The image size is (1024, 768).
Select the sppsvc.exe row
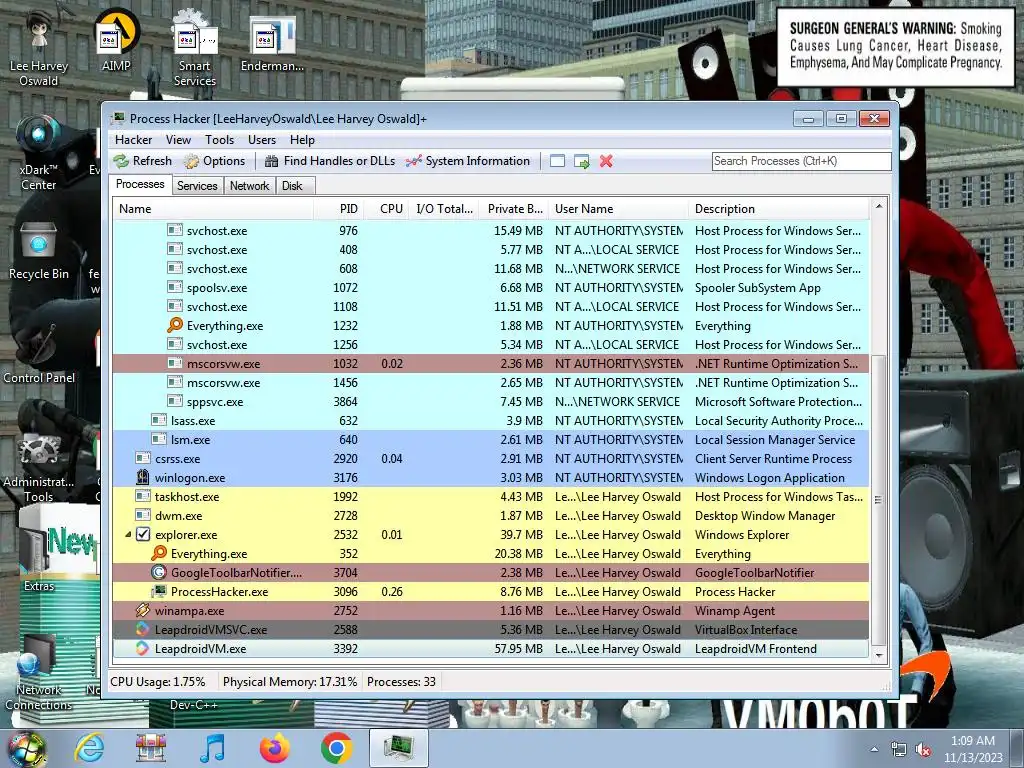(x=491, y=402)
